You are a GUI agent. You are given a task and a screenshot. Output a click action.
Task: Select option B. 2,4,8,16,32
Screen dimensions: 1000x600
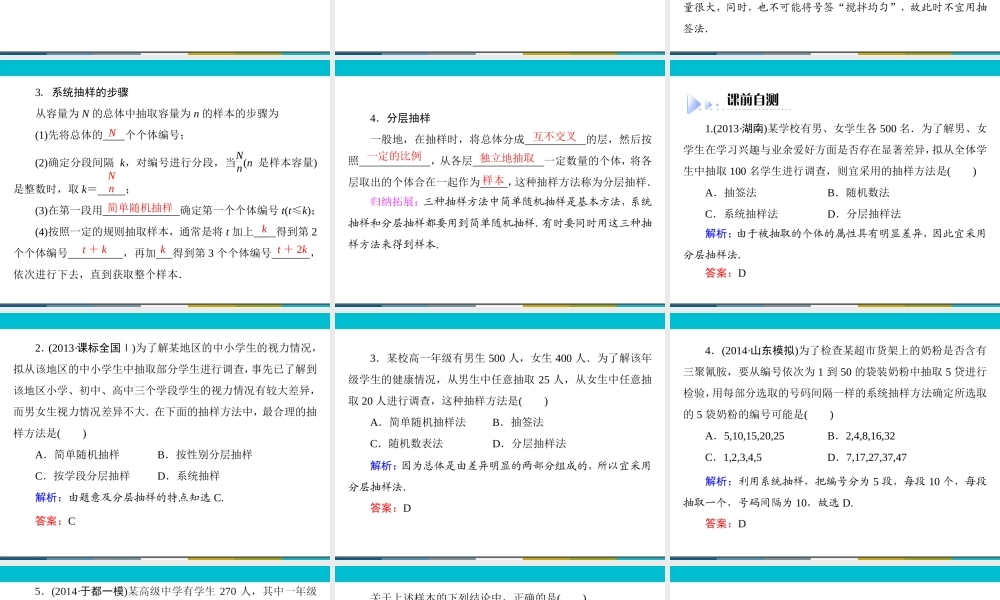pyautogui.click(x=862, y=436)
